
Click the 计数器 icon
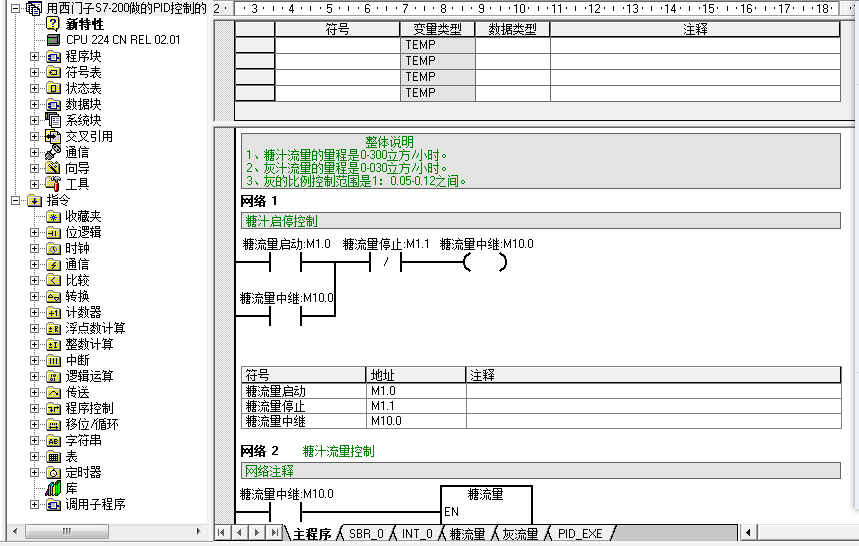(54, 312)
